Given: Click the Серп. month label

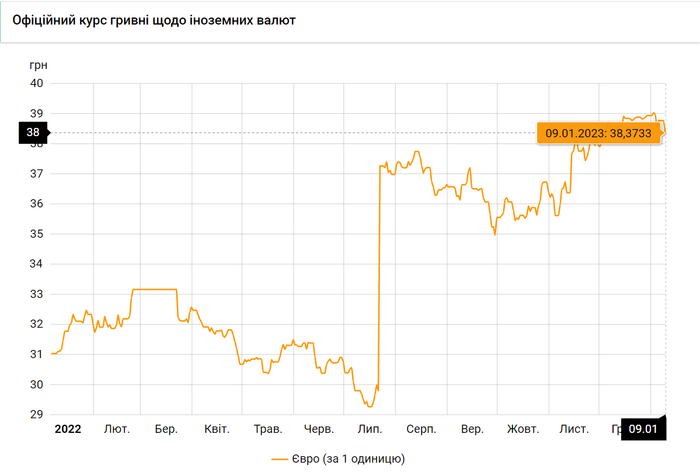Looking at the screenshot, I should (x=421, y=429).
